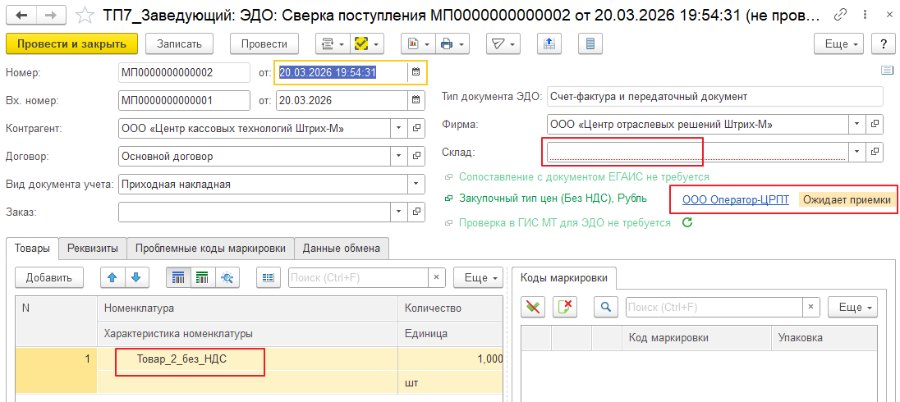Click the list settings icon in goods toolbar
This screenshot has width=900, height=402.
[267, 277]
